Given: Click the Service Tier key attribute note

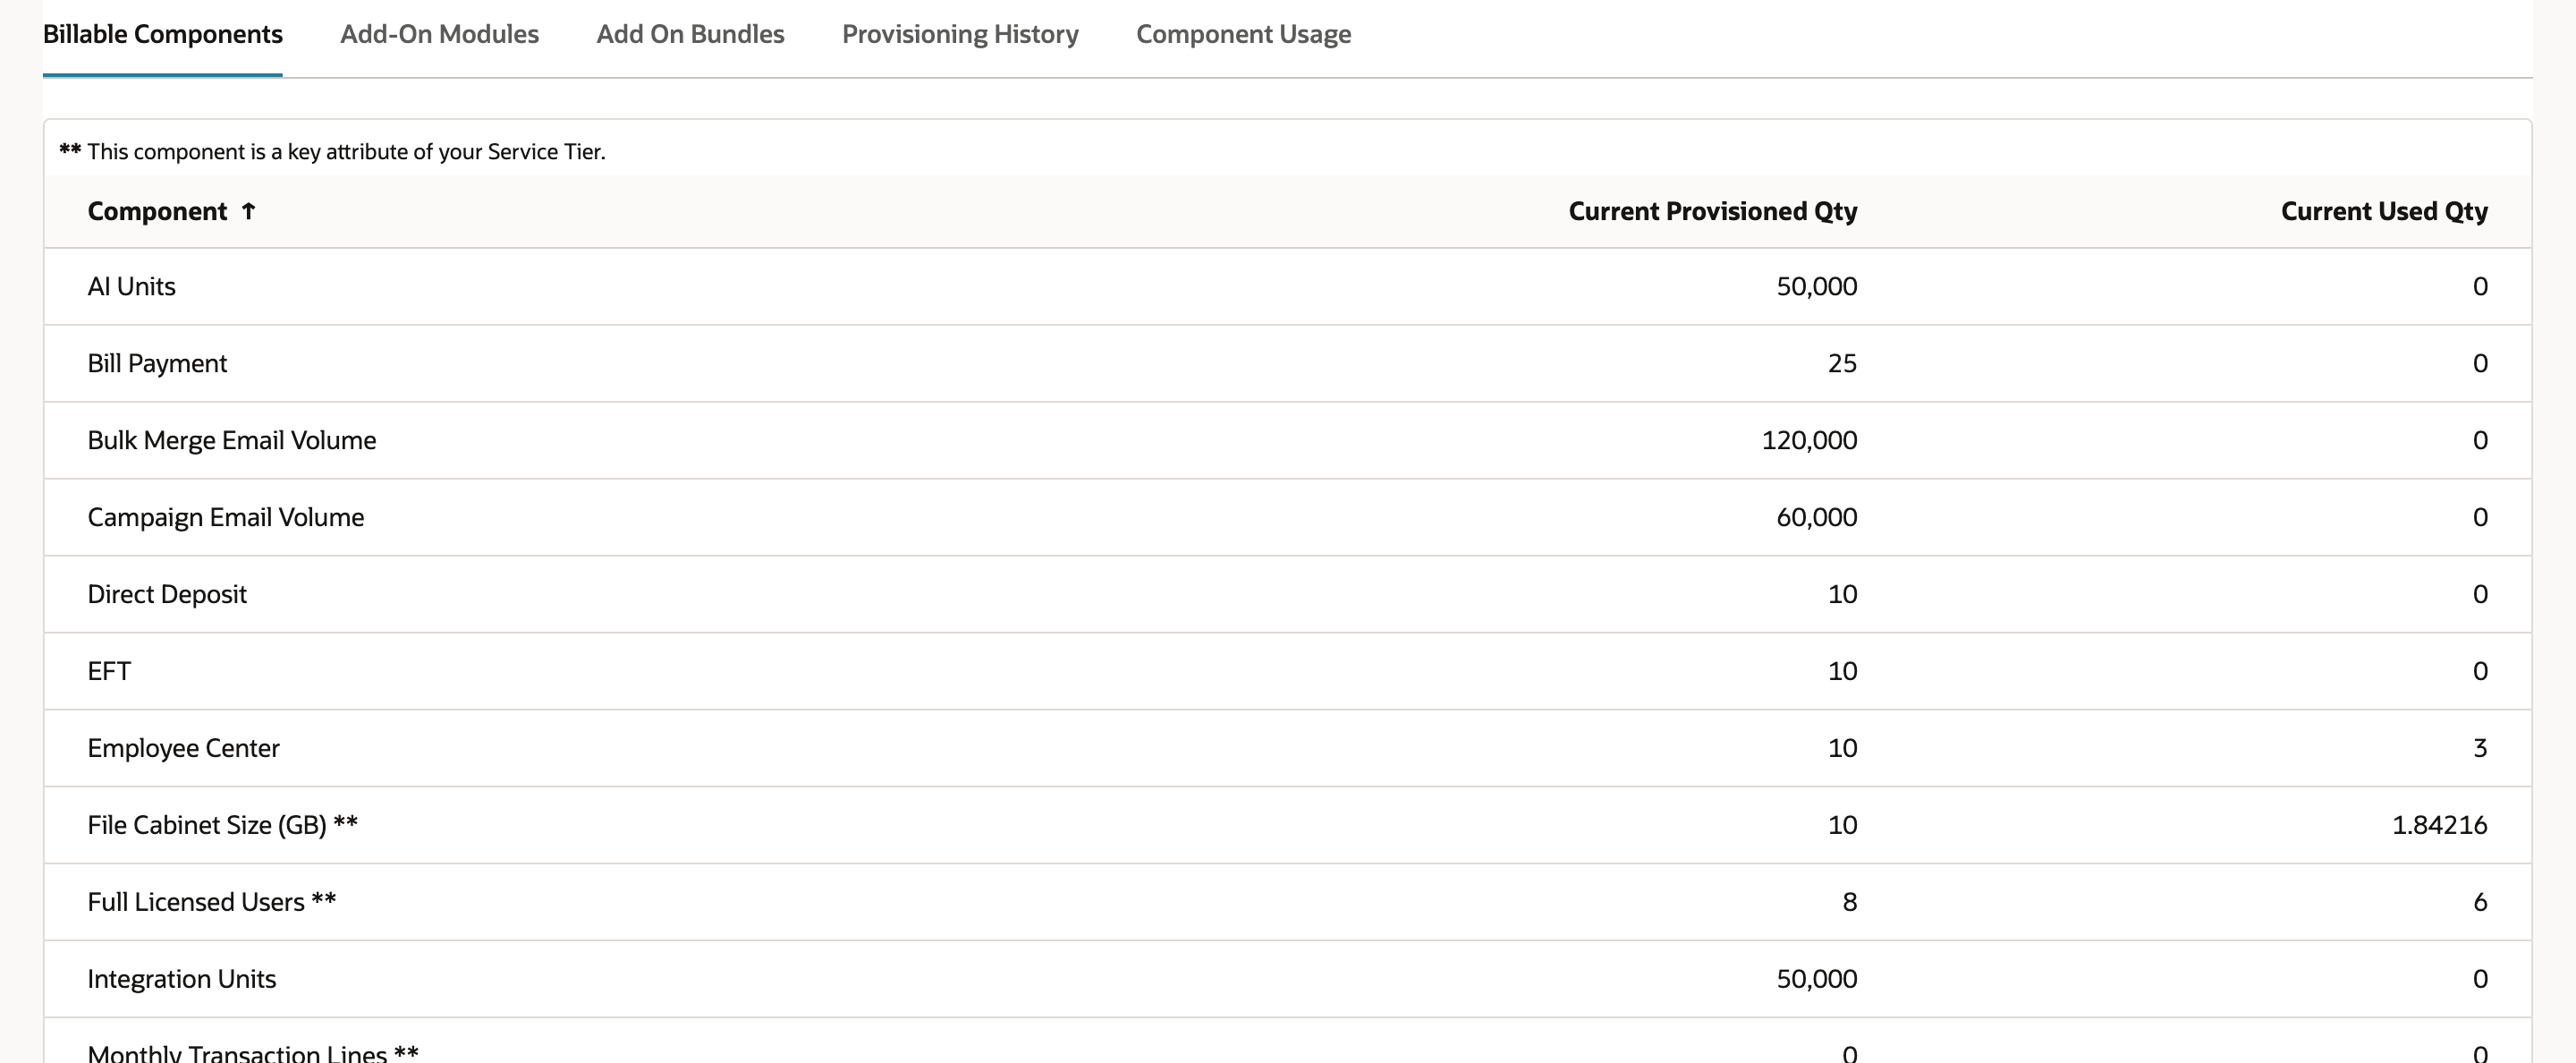Looking at the screenshot, I should (x=332, y=151).
